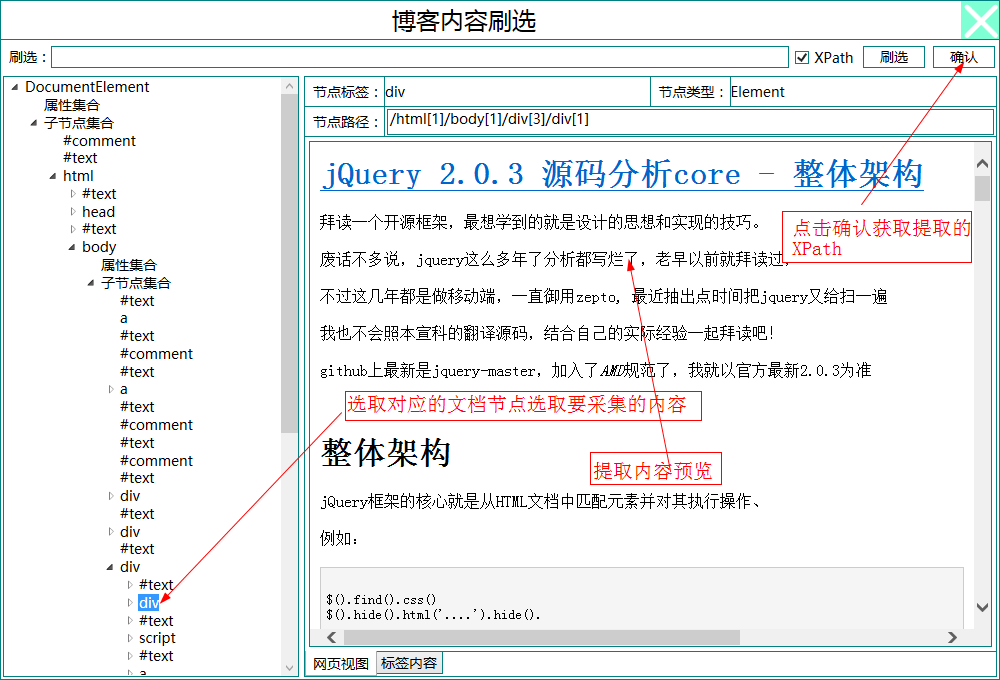Click the 节点路径 XPath text field
Screen dimensions: 1000x680
pos(690,121)
